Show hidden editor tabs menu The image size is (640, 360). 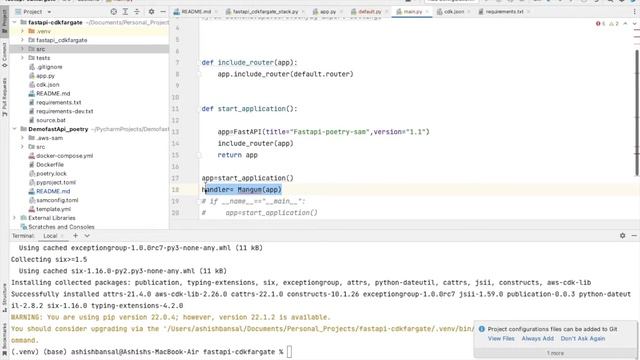[635, 12]
